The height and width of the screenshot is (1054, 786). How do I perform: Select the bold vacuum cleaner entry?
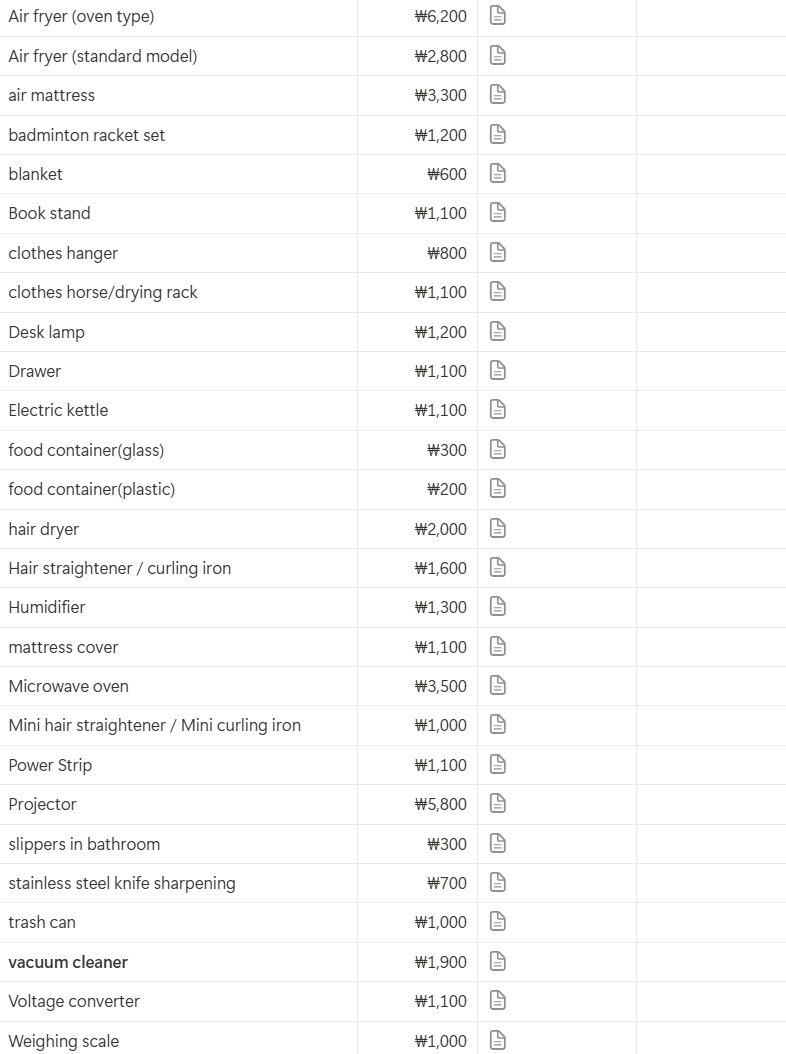coord(68,962)
